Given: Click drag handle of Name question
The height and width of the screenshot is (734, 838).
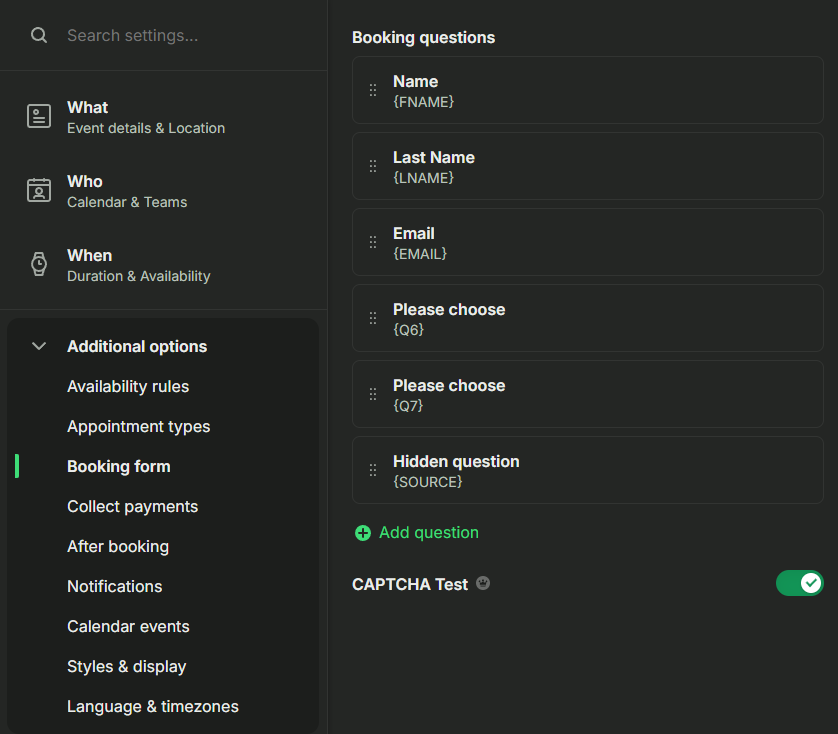Looking at the screenshot, I should point(373,90).
